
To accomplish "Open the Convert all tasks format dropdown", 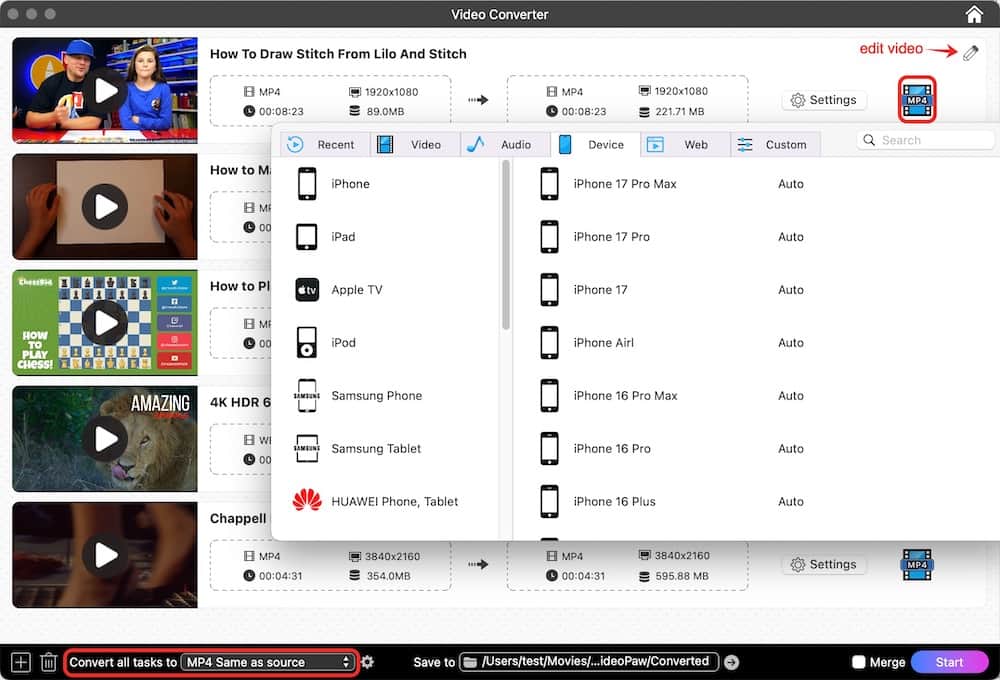I will tap(265, 661).
